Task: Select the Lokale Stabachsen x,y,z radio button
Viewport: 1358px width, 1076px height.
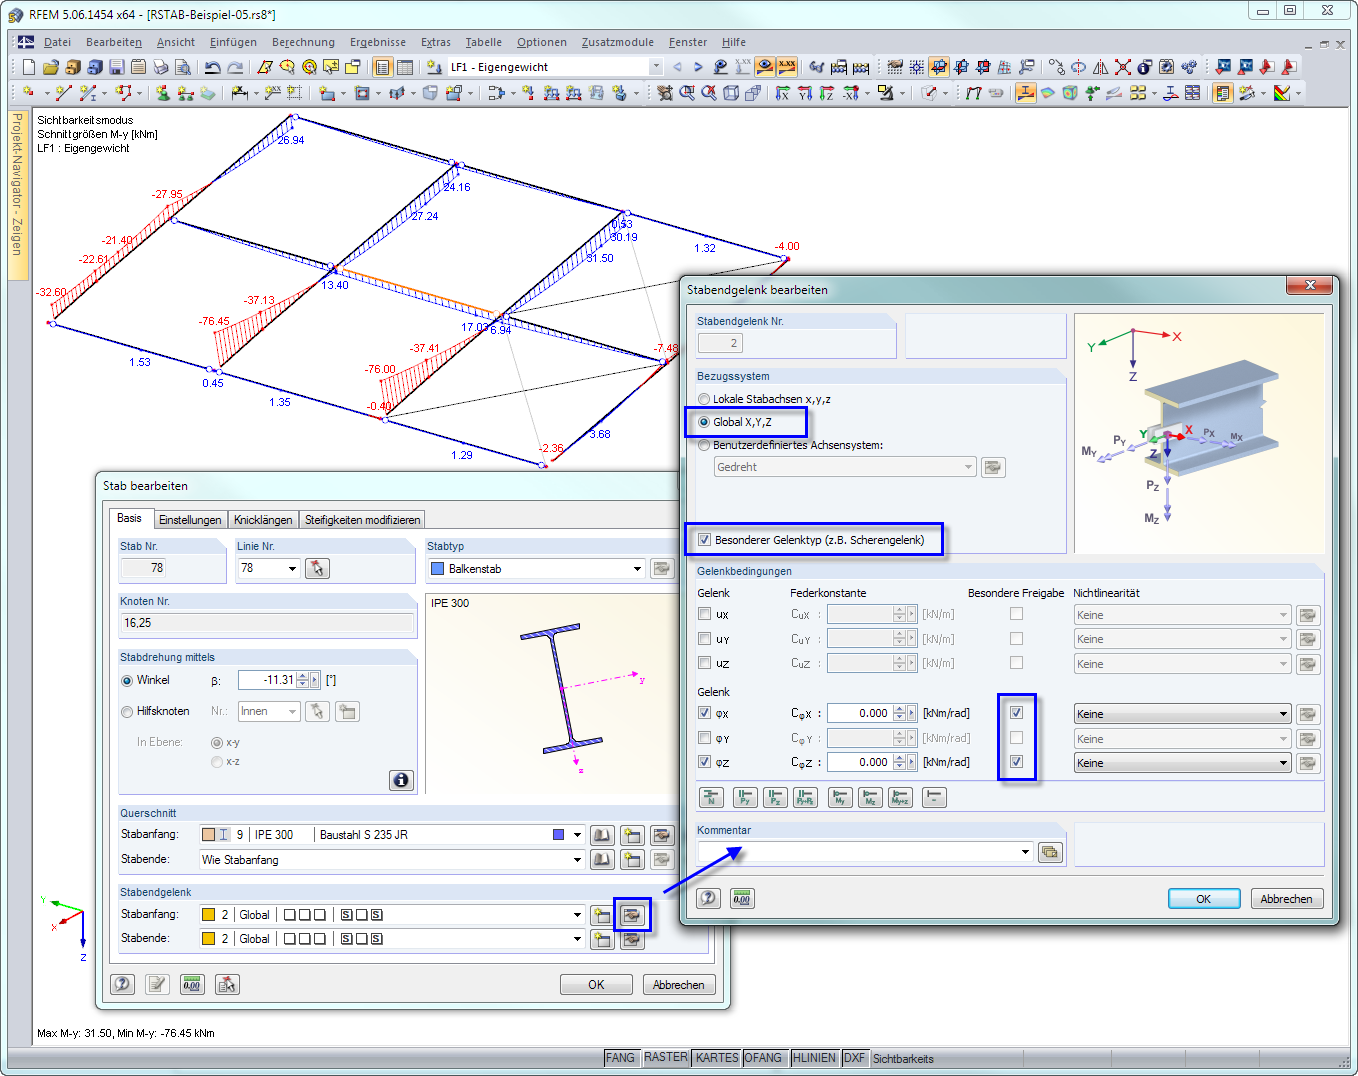Action: click(703, 398)
